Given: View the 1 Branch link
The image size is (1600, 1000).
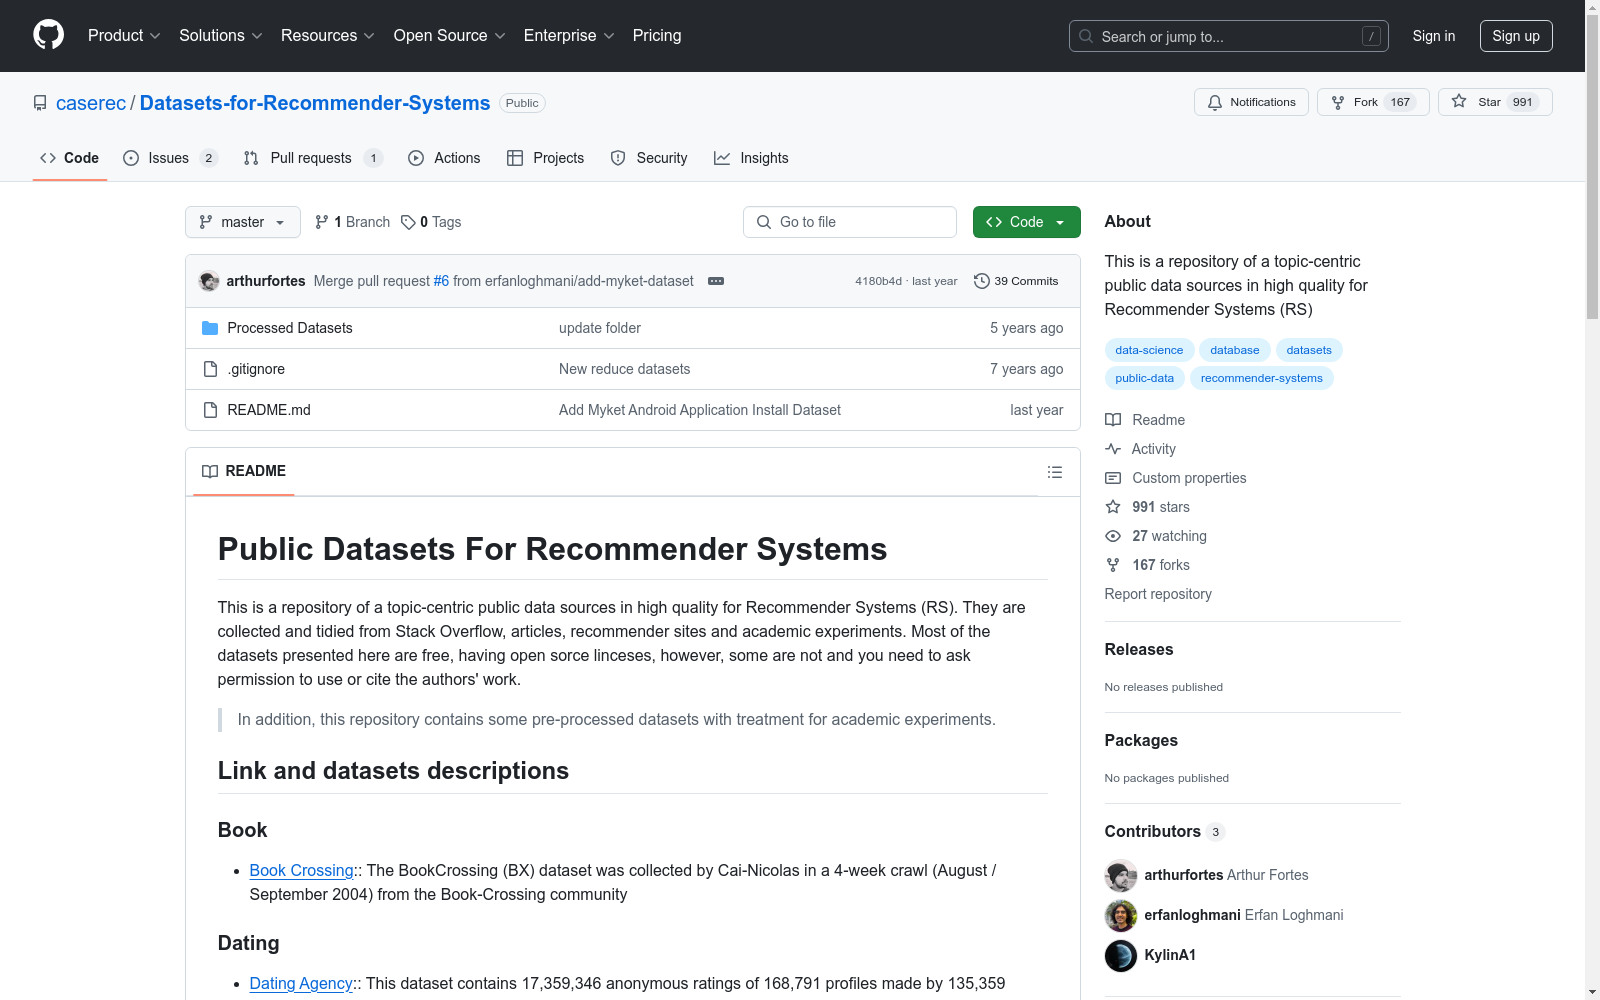Looking at the screenshot, I should click(352, 222).
